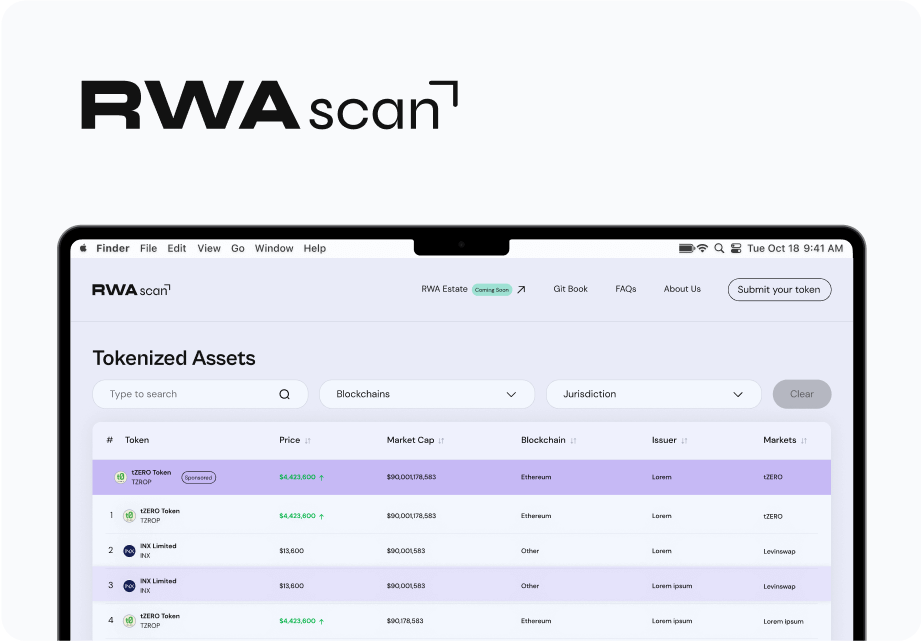Viewport: 921px width, 641px height.
Task: Click the arrow icon beside RWA Estate
Action: [521, 289]
